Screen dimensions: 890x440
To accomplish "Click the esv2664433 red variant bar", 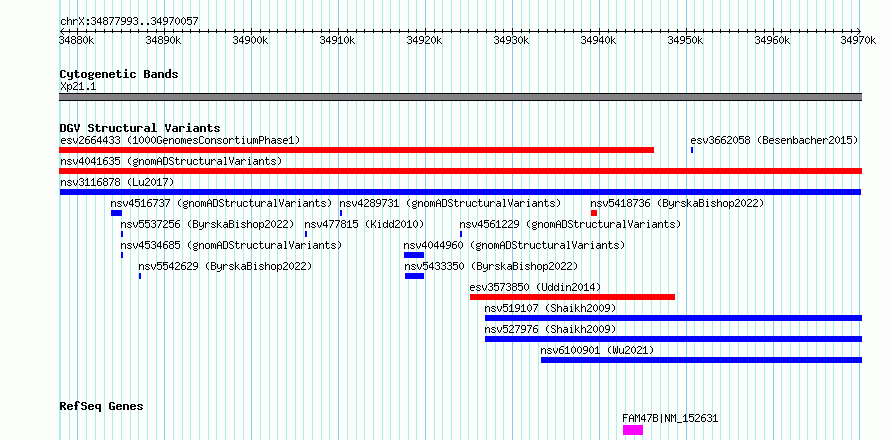I will [x=356, y=150].
